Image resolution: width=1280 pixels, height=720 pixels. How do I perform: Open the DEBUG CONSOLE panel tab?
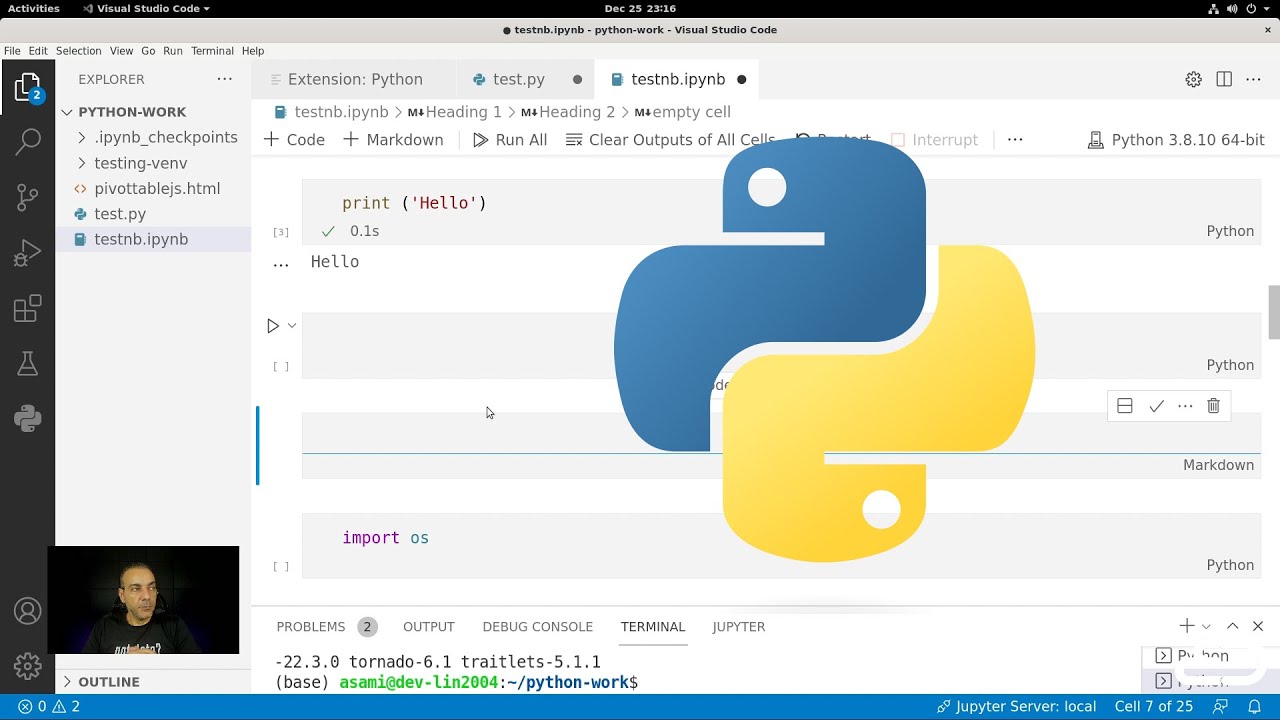point(538,626)
